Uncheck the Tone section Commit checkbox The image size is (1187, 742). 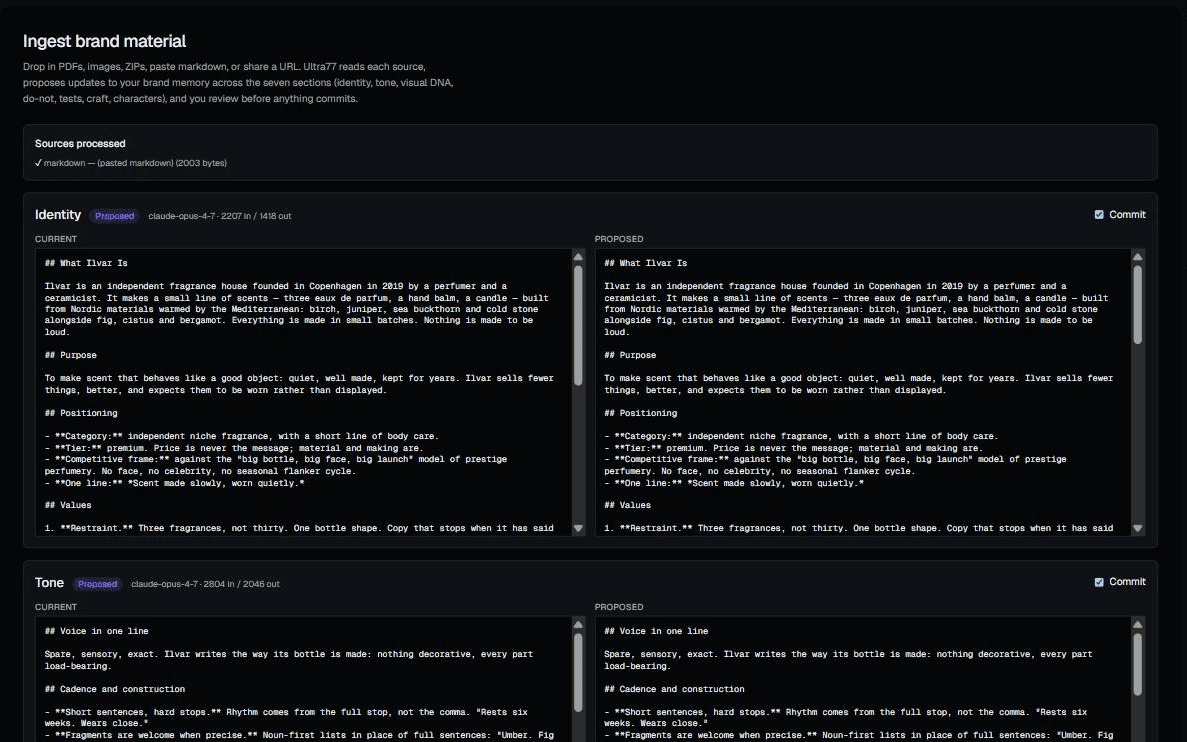(x=1098, y=582)
